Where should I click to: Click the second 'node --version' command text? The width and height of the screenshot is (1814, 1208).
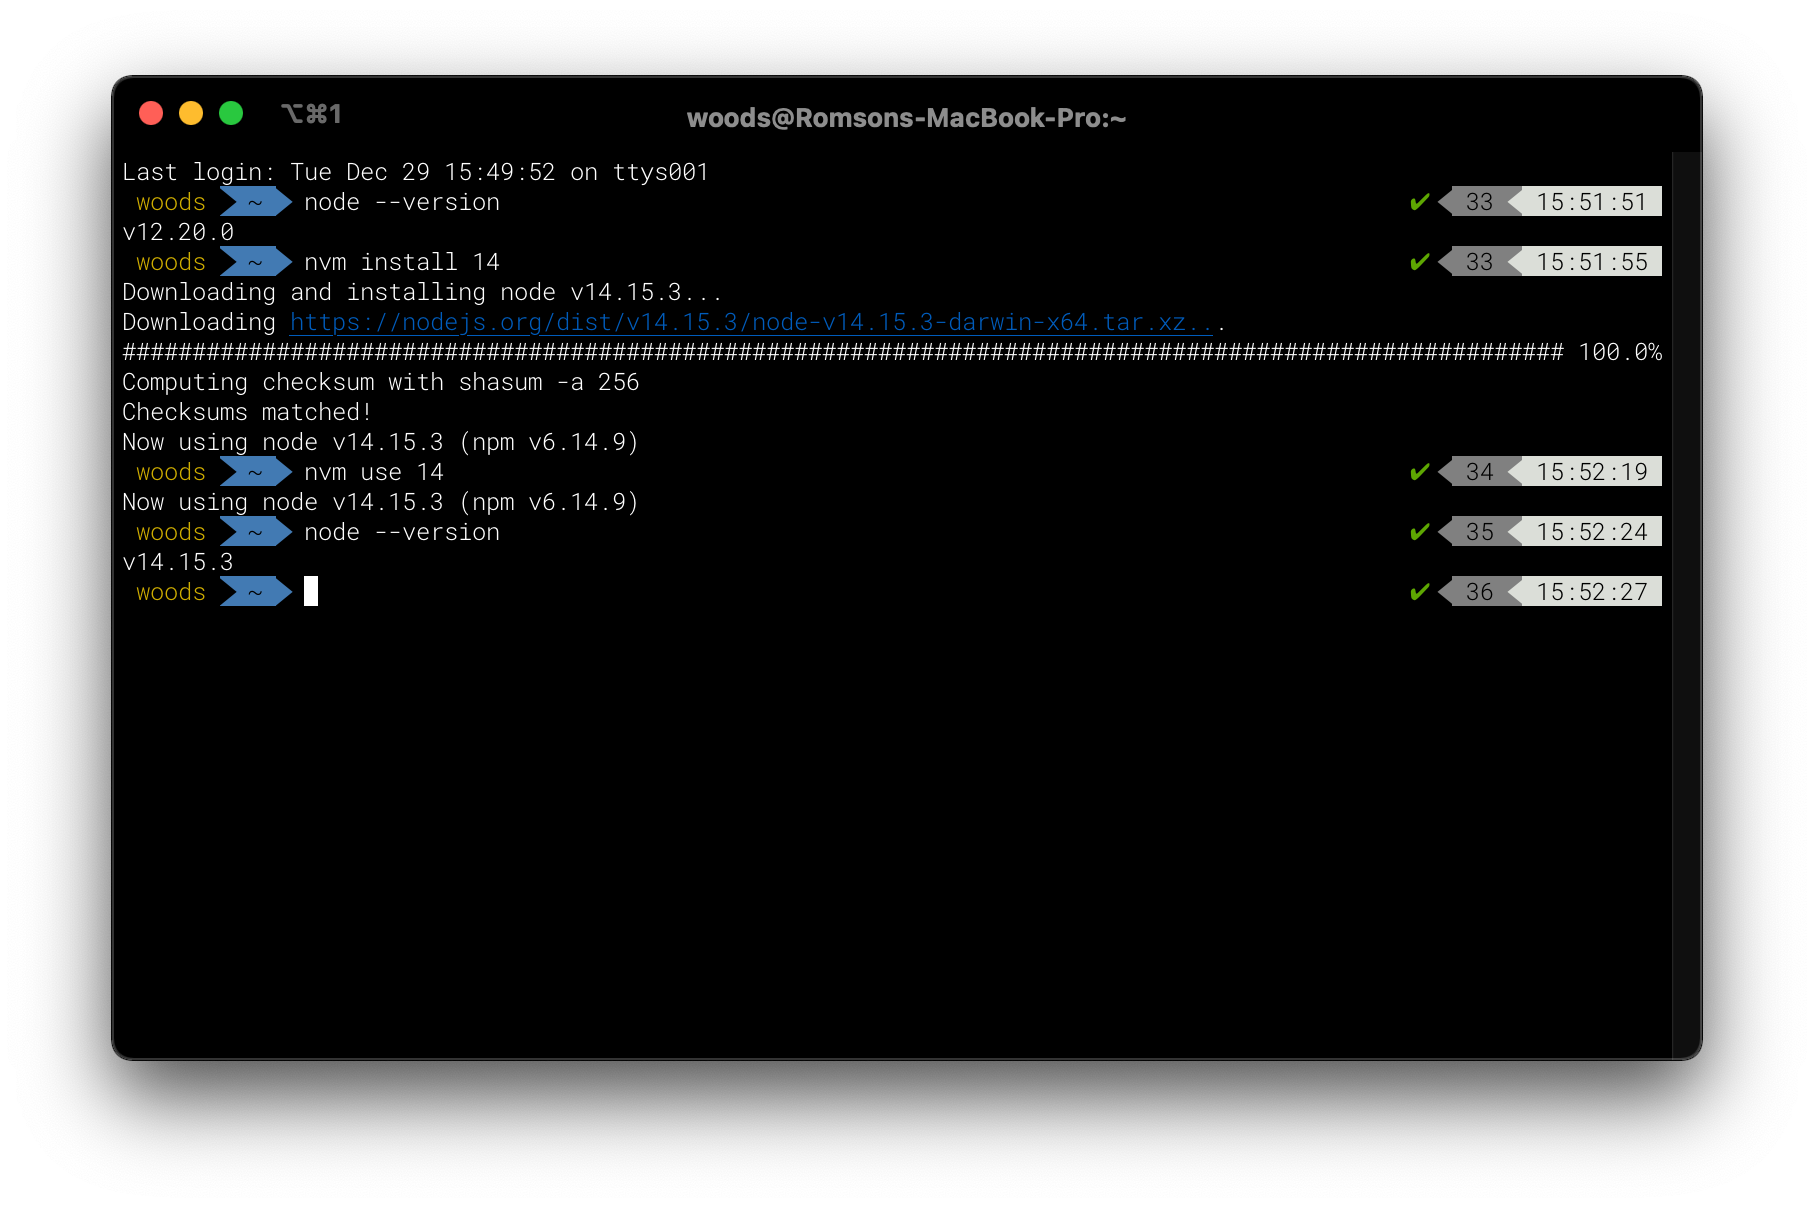pos(402,532)
